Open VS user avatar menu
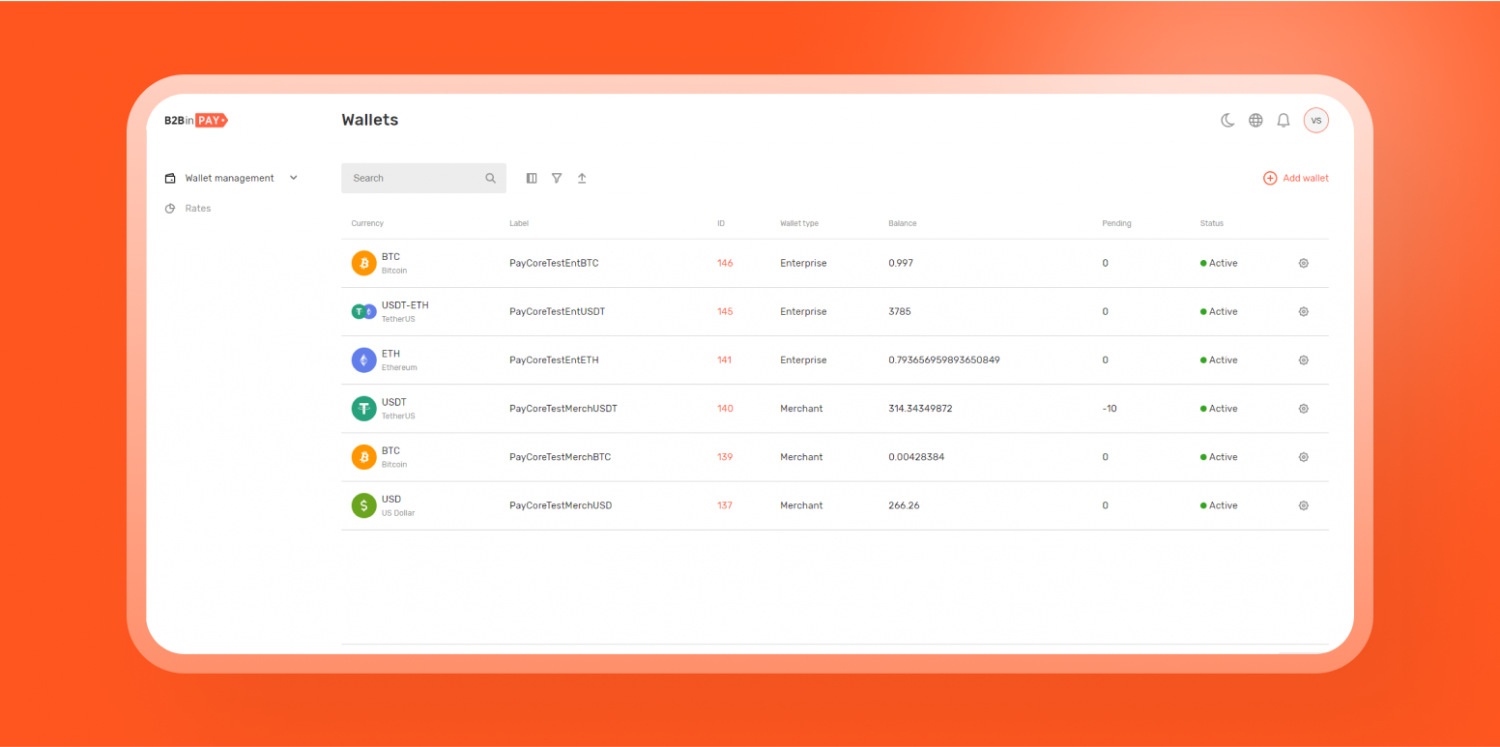1500x747 pixels. point(1316,120)
